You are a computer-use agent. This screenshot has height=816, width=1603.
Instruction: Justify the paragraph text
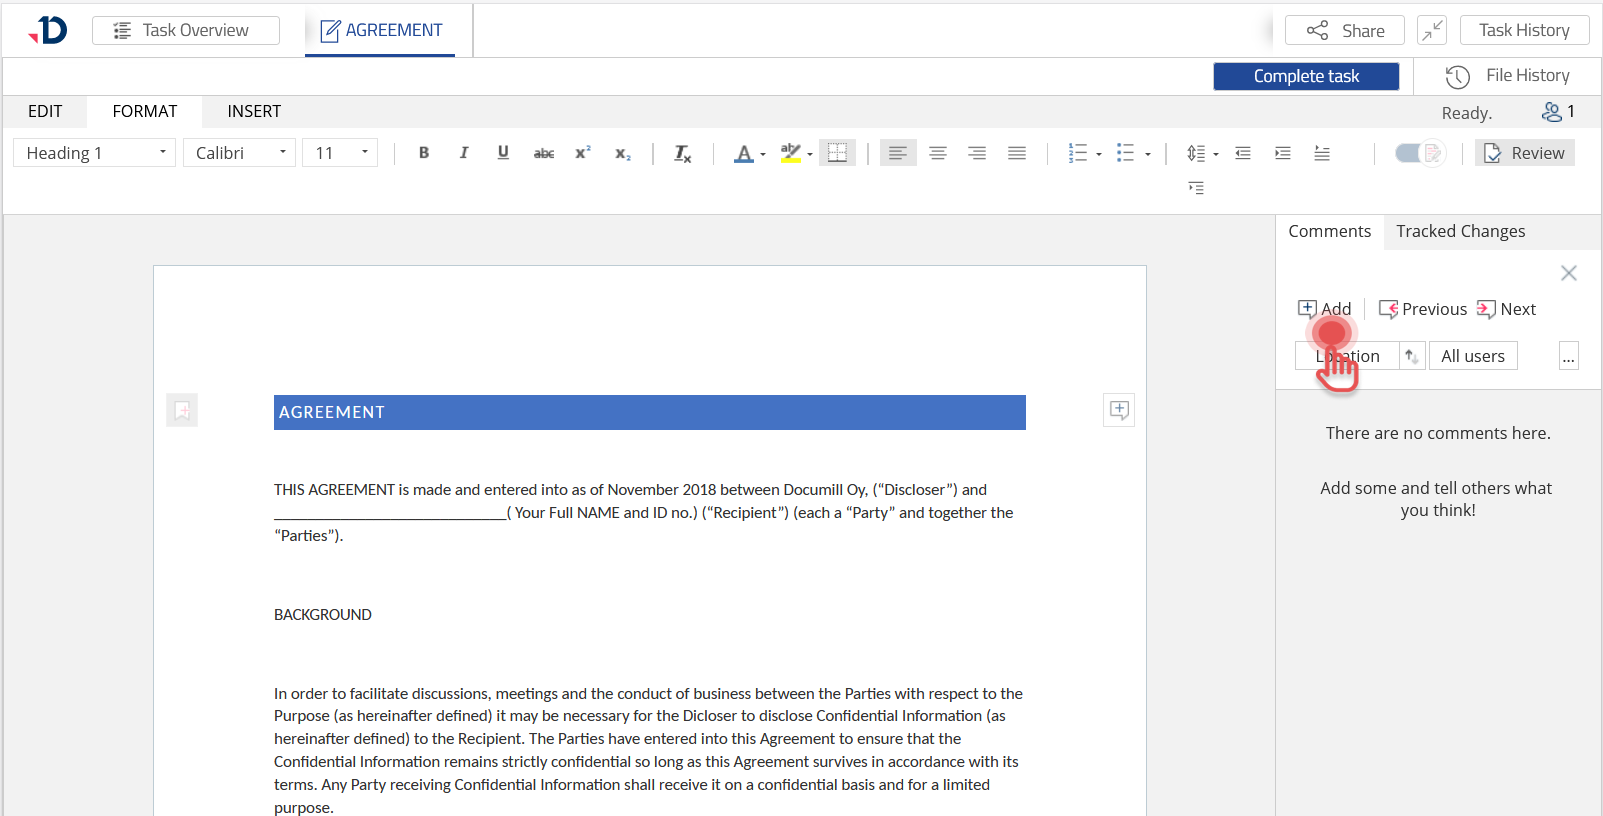click(1016, 153)
